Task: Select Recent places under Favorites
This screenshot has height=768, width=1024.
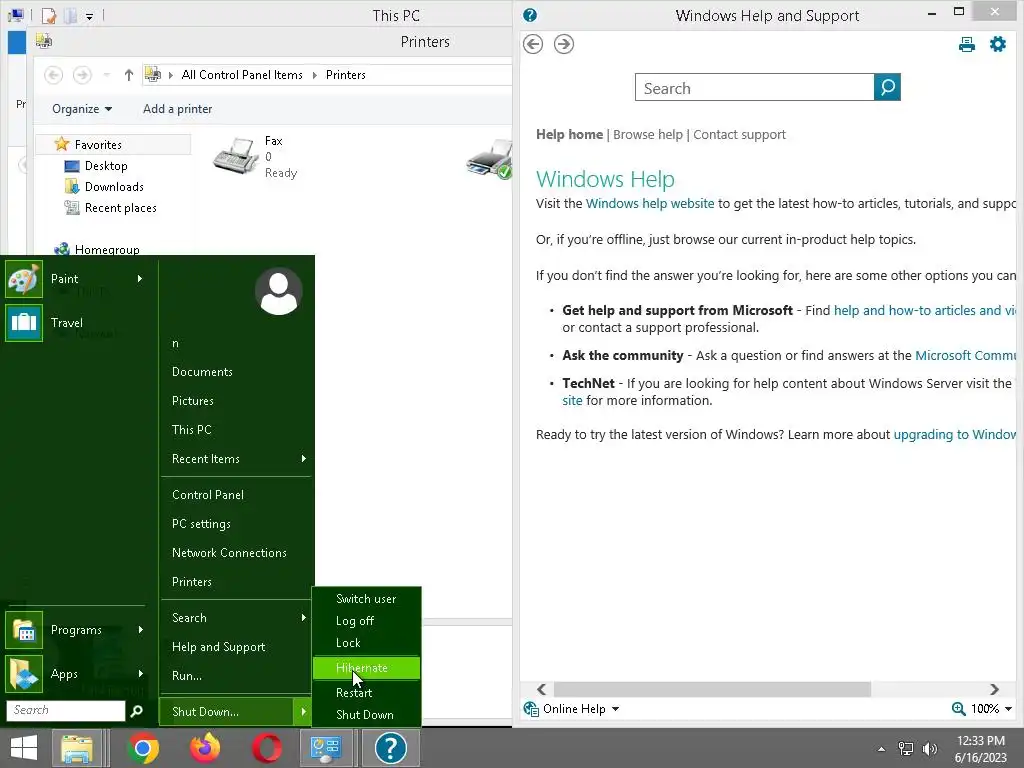Action: point(120,208)
